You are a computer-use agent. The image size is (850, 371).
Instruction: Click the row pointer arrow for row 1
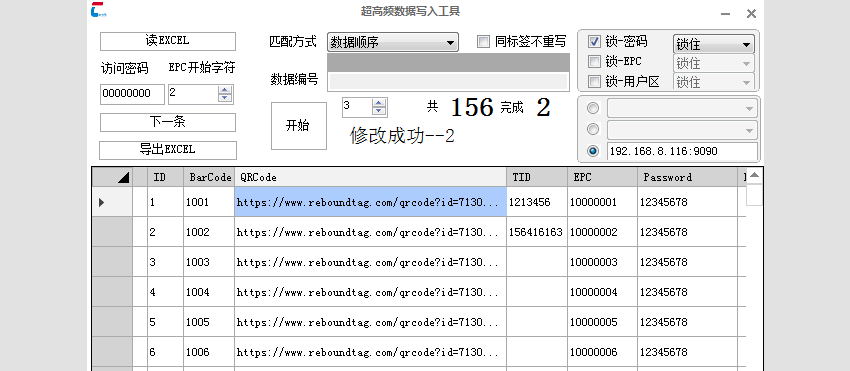101,202
